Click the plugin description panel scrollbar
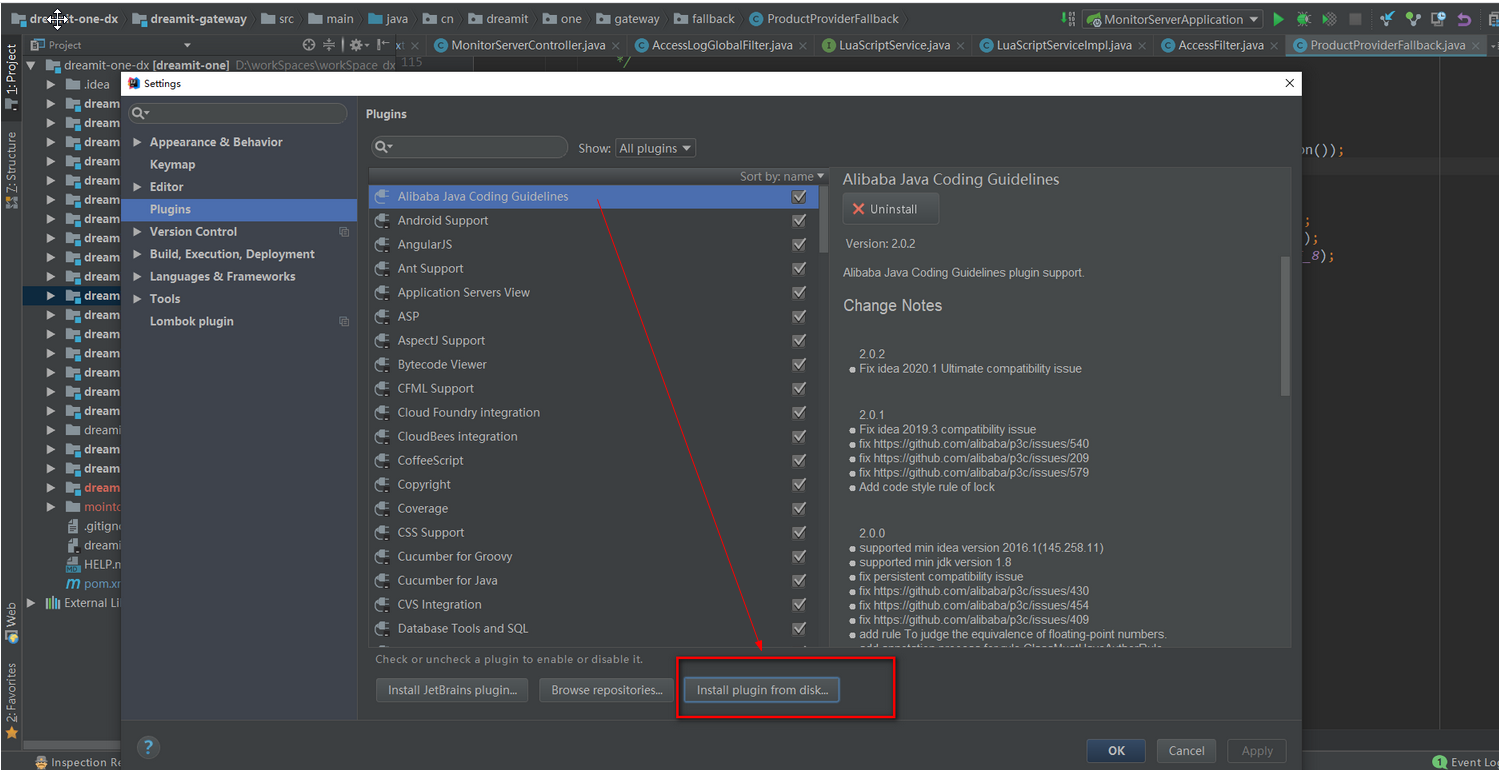This screenshot has width=1499, height=770. pos(1286,325)
